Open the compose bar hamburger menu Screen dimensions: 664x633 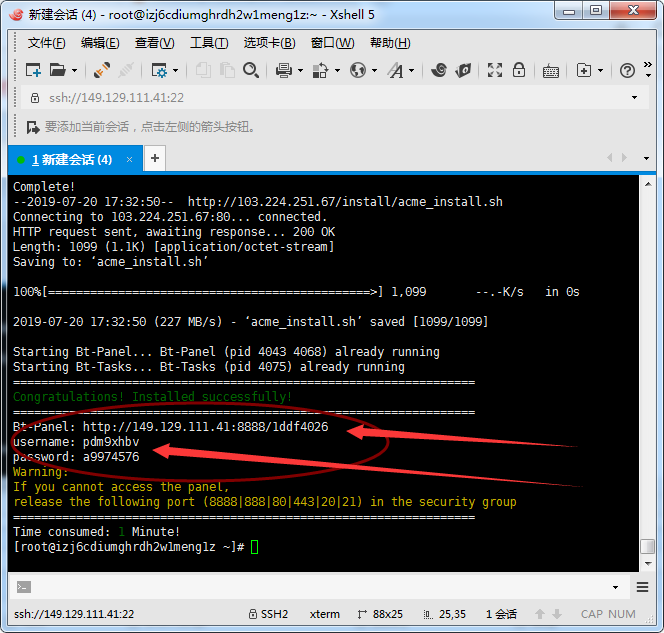642,587
